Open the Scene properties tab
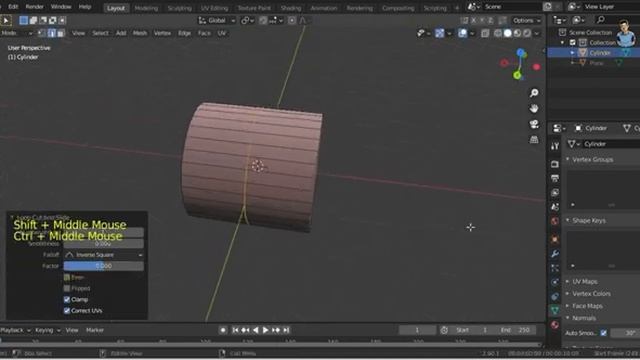This screenshot has width=640, height=360. (x=555, y=207)
